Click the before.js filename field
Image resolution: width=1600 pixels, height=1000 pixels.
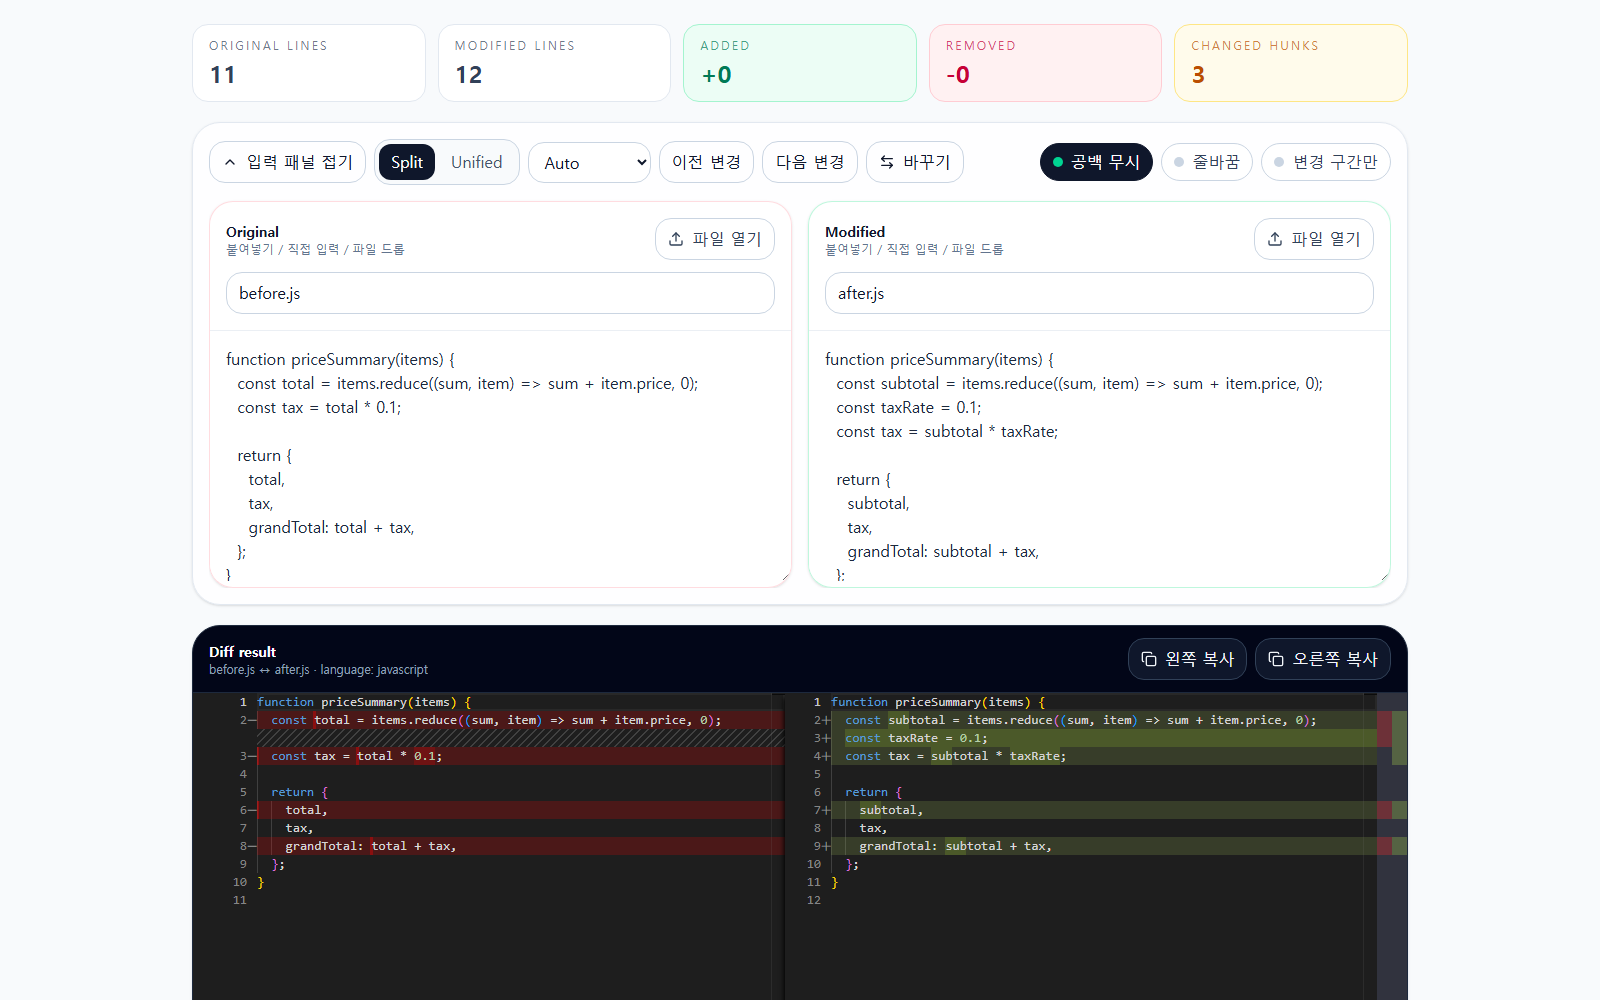pos(500,293)
